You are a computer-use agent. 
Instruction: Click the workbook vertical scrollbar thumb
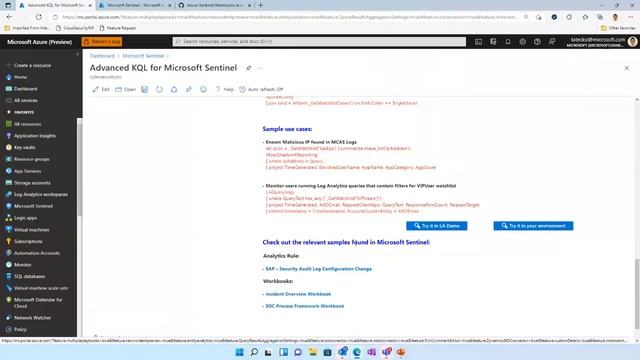[637, 293]
